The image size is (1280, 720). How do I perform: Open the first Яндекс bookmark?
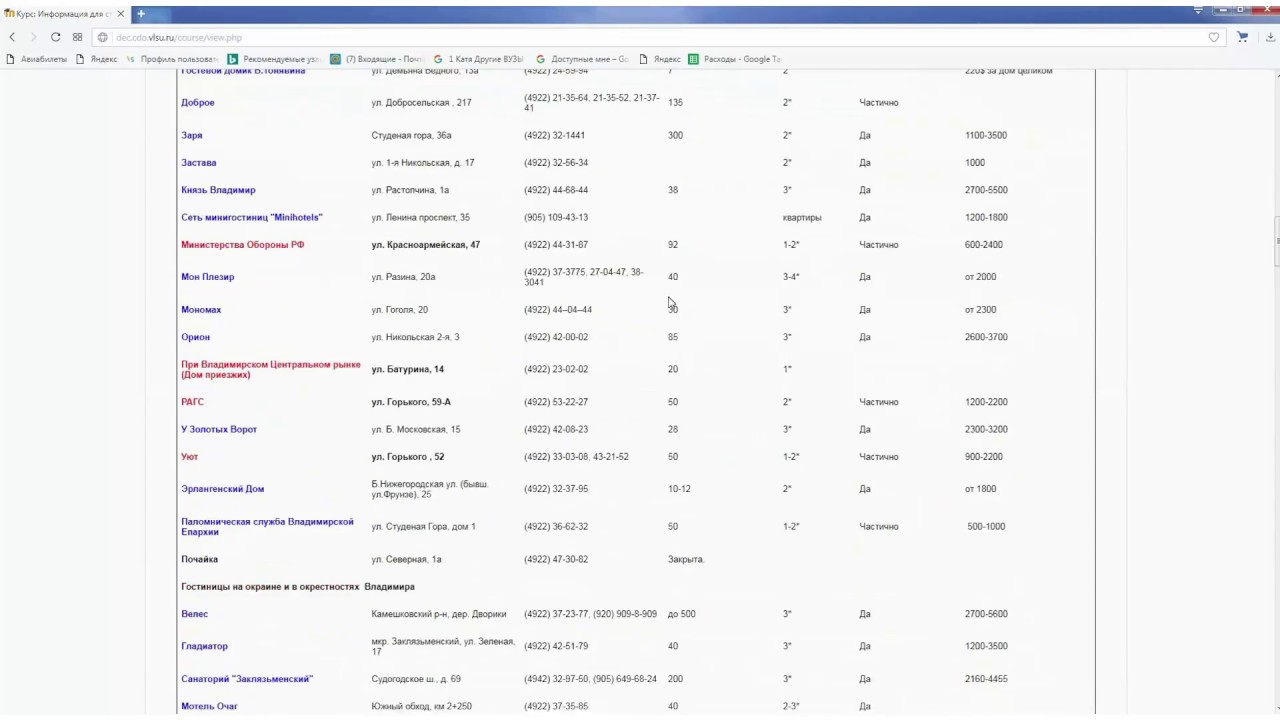[x=97, y=59]
